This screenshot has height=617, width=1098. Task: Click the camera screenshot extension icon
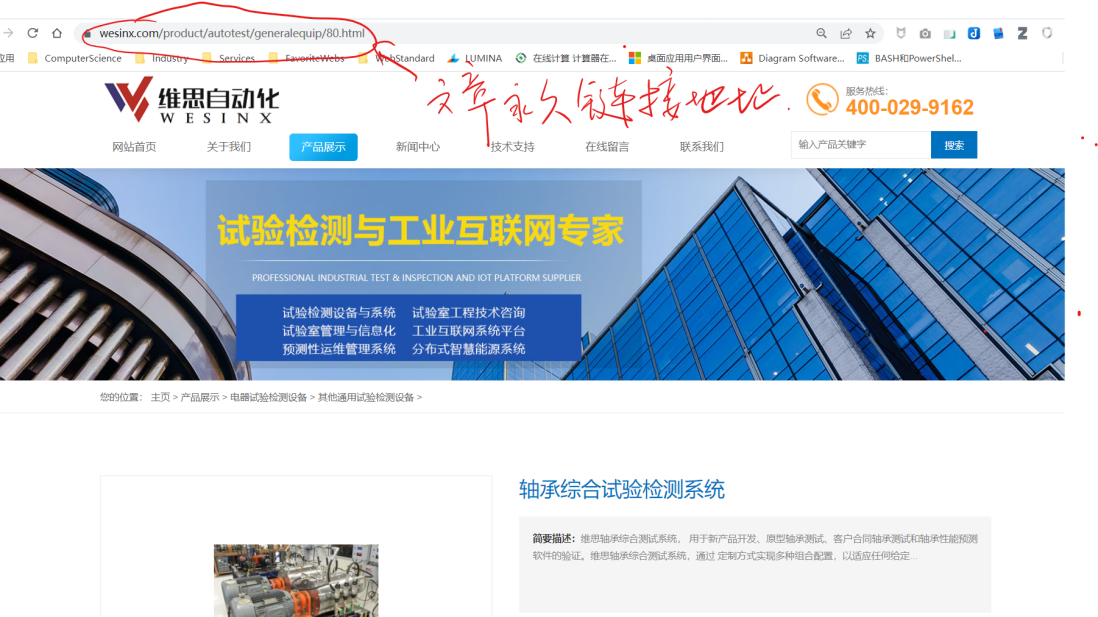[x=925, y=33]
